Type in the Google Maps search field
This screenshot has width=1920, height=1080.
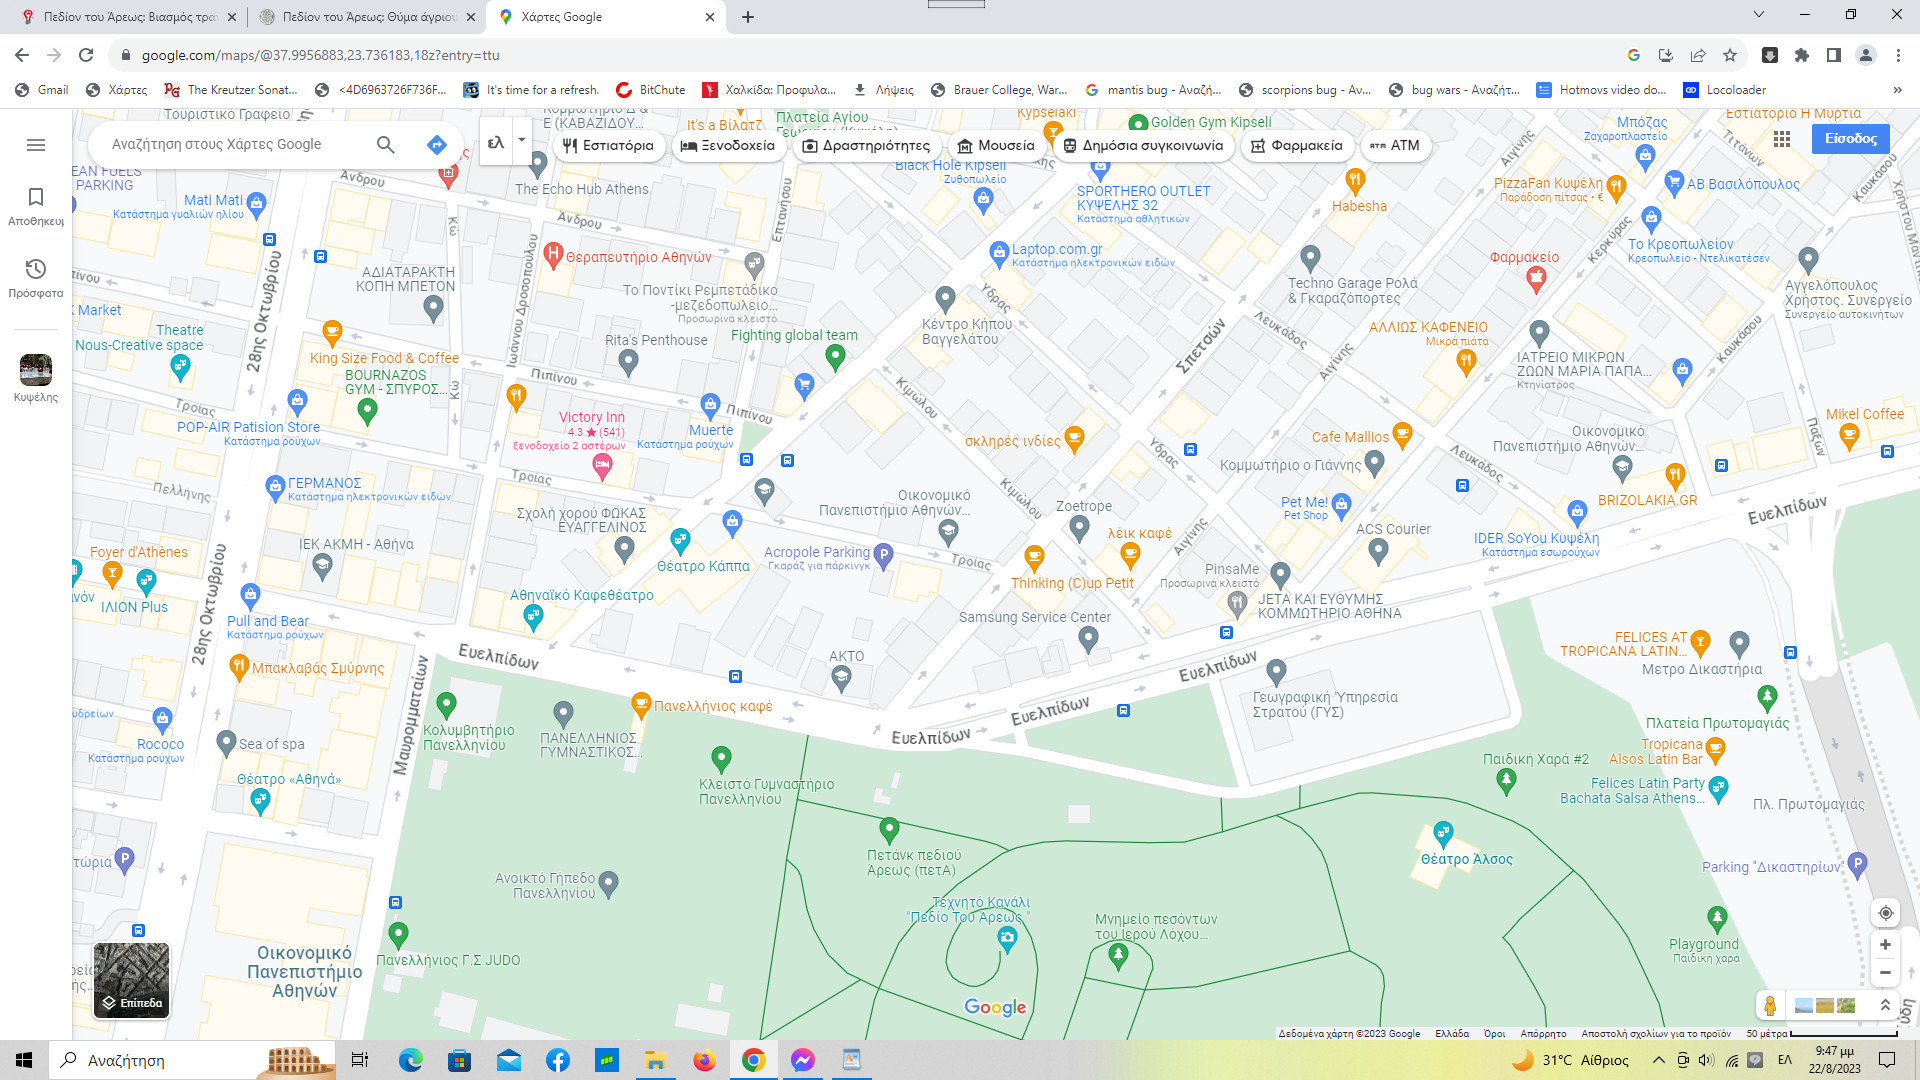[235, 144]
